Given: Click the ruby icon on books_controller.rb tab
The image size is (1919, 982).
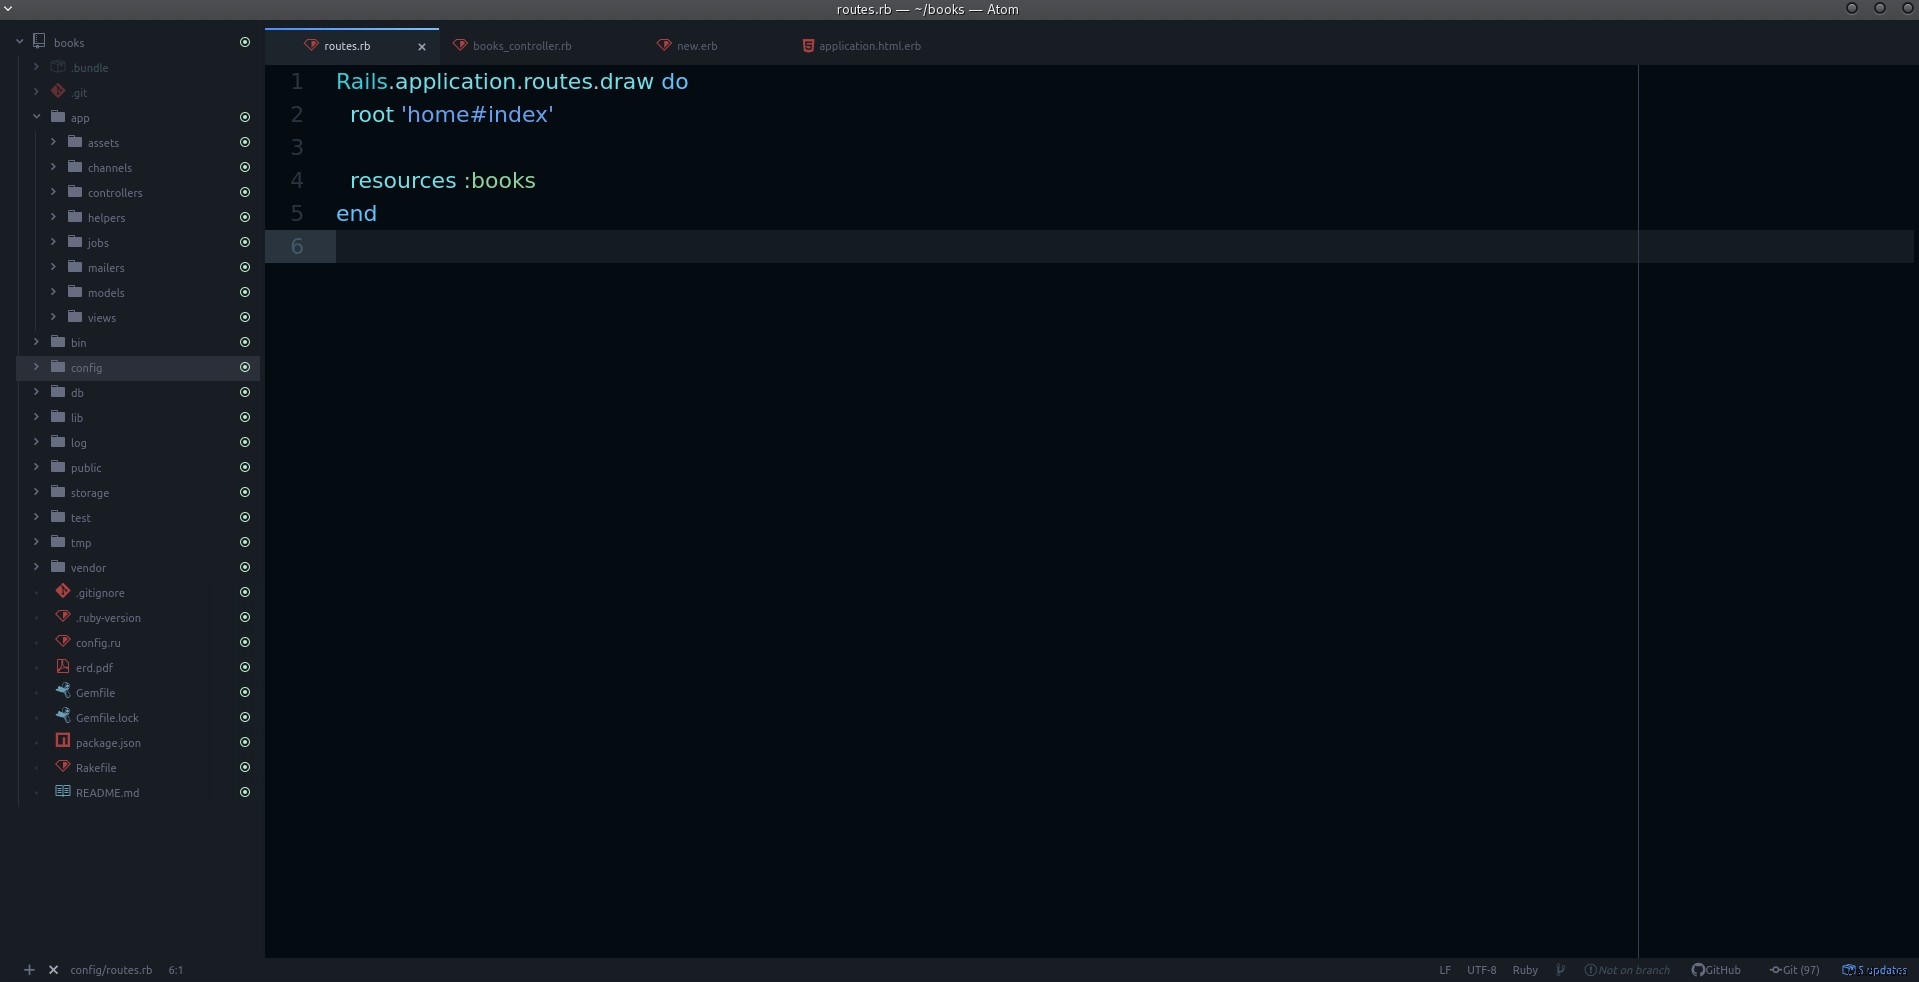Looking at the screenshot, I should coord(460,46).
